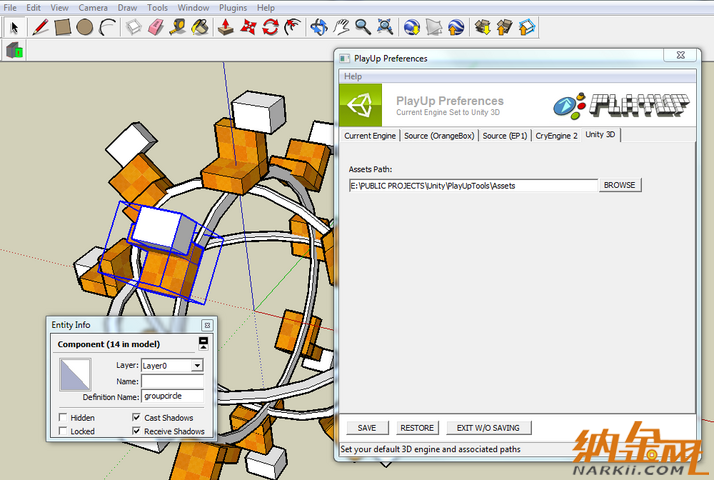Click the Assets Path input field
The width and height of the screenshot is (714, 480).
click(x=473, y=185)
